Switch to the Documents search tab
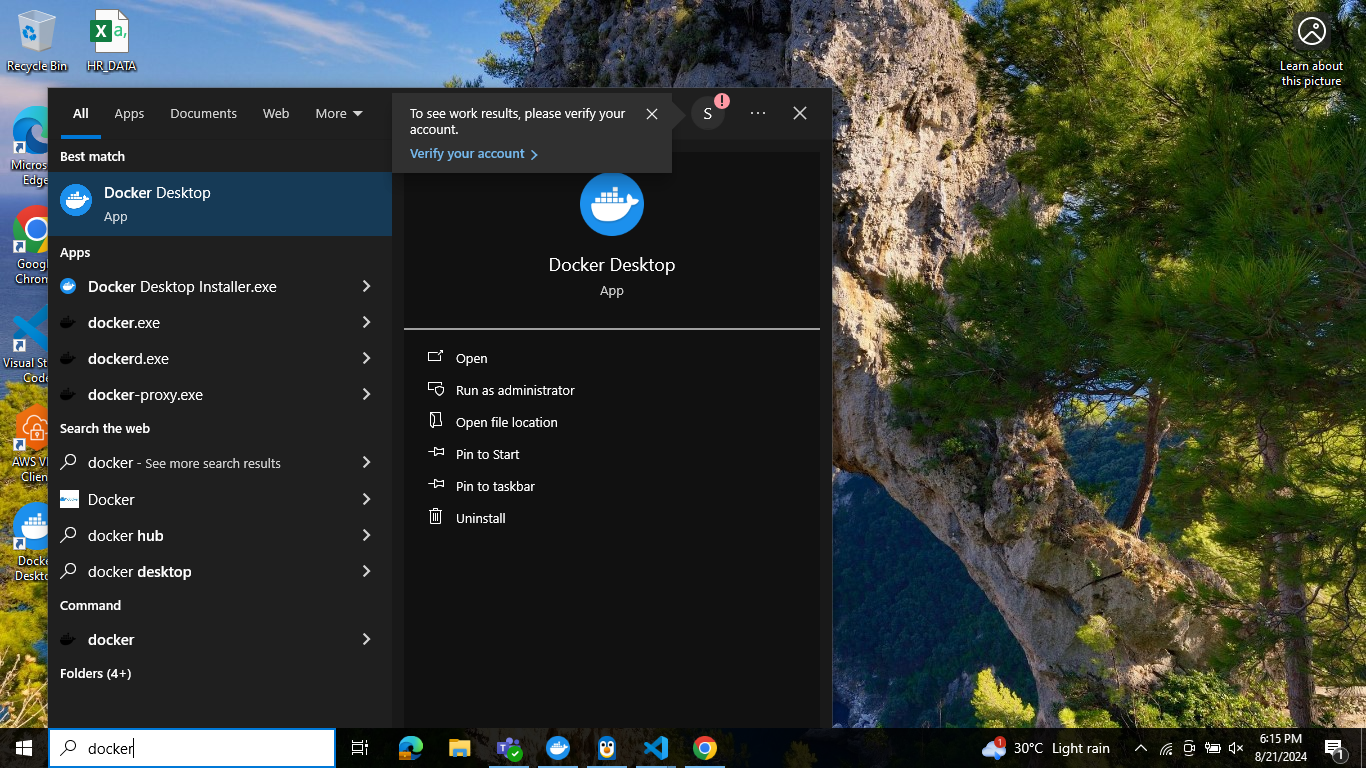 point(203,113)
